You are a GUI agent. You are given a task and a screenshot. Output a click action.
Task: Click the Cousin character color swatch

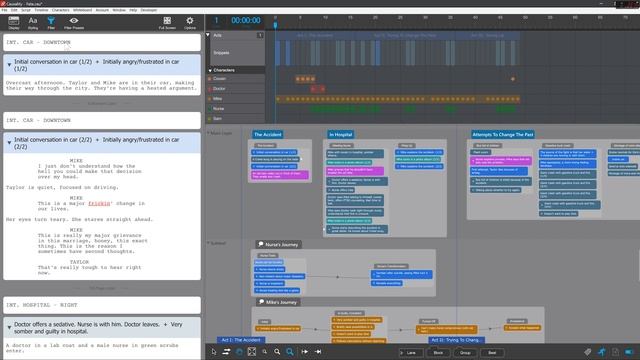(210, 79)
